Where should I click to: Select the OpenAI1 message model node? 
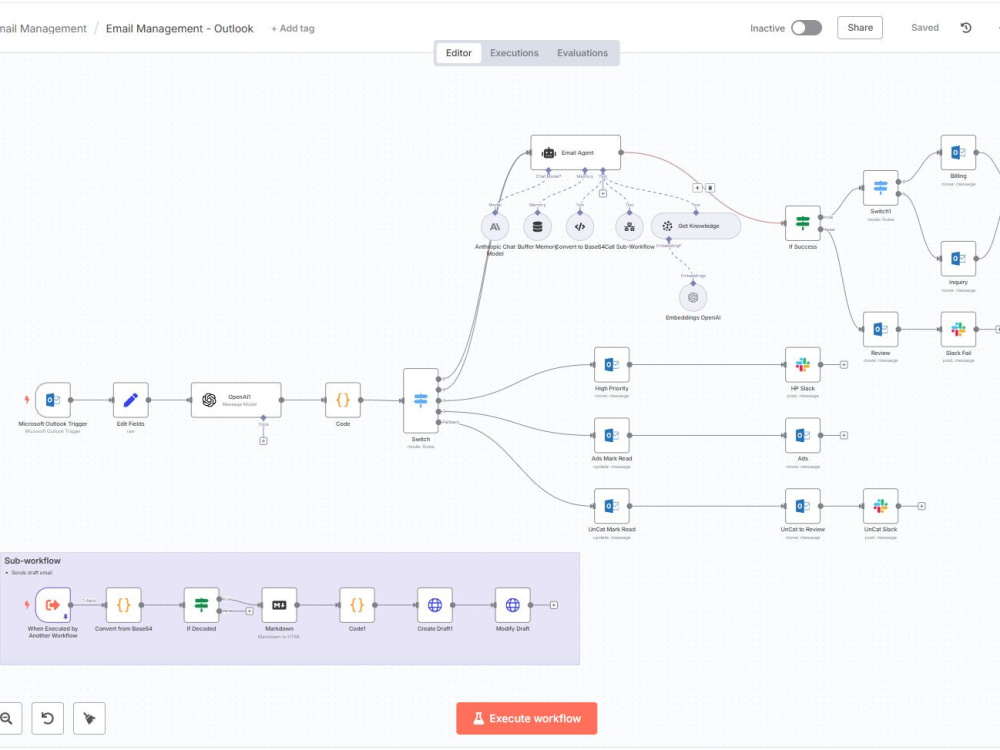(236, 400)
